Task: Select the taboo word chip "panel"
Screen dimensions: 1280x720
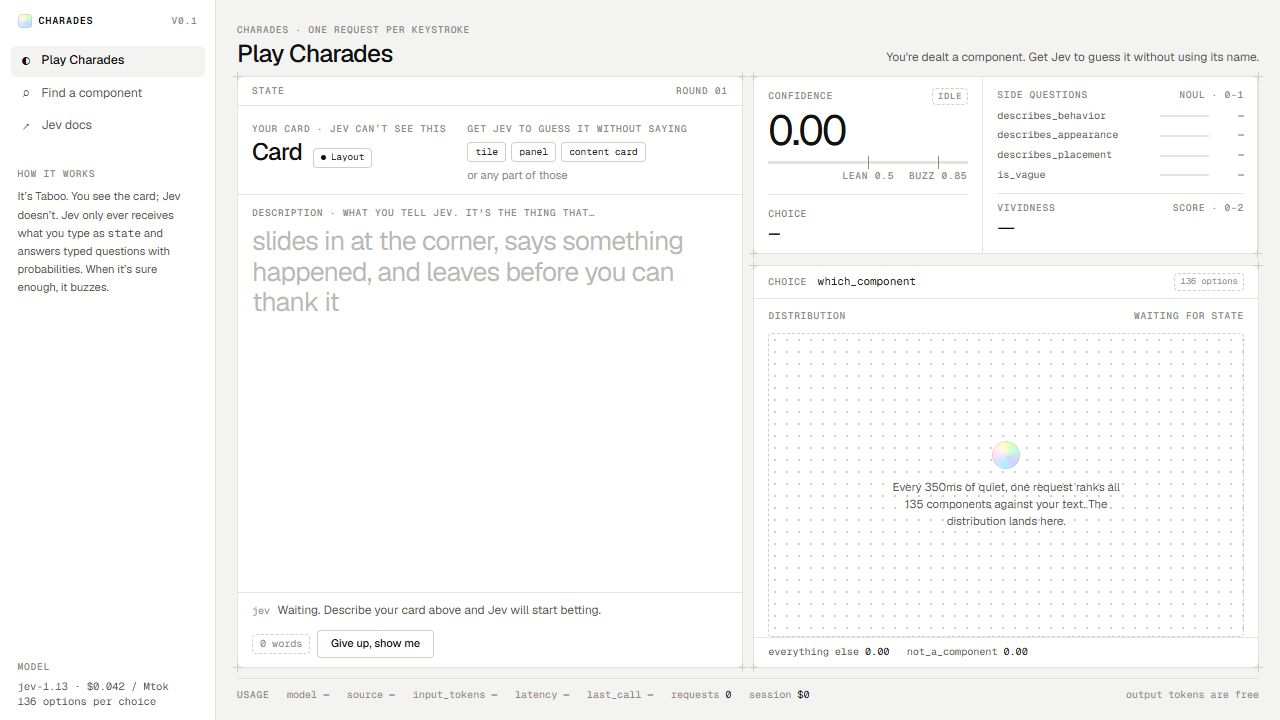Action: [533, 152]
